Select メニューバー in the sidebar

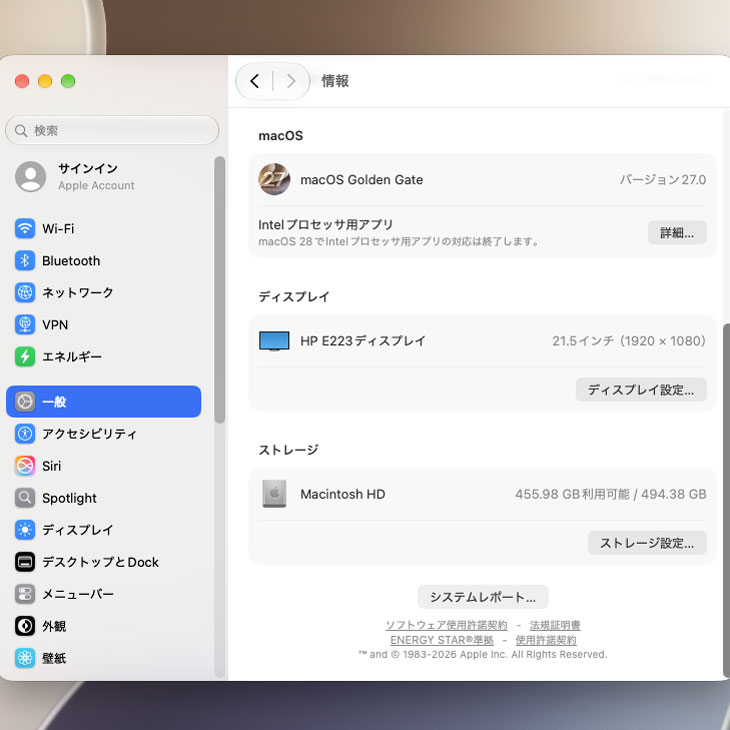[103, 594]
